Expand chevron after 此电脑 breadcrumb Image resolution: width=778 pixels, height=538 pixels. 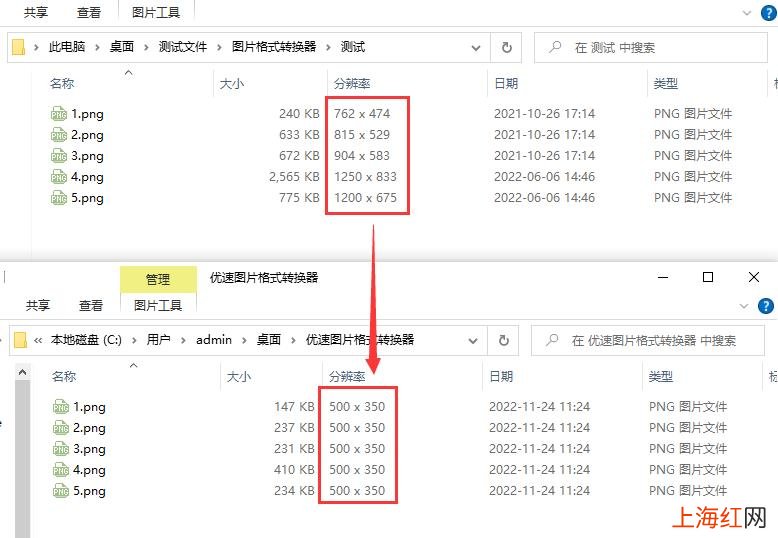click(x=97, y=48)
